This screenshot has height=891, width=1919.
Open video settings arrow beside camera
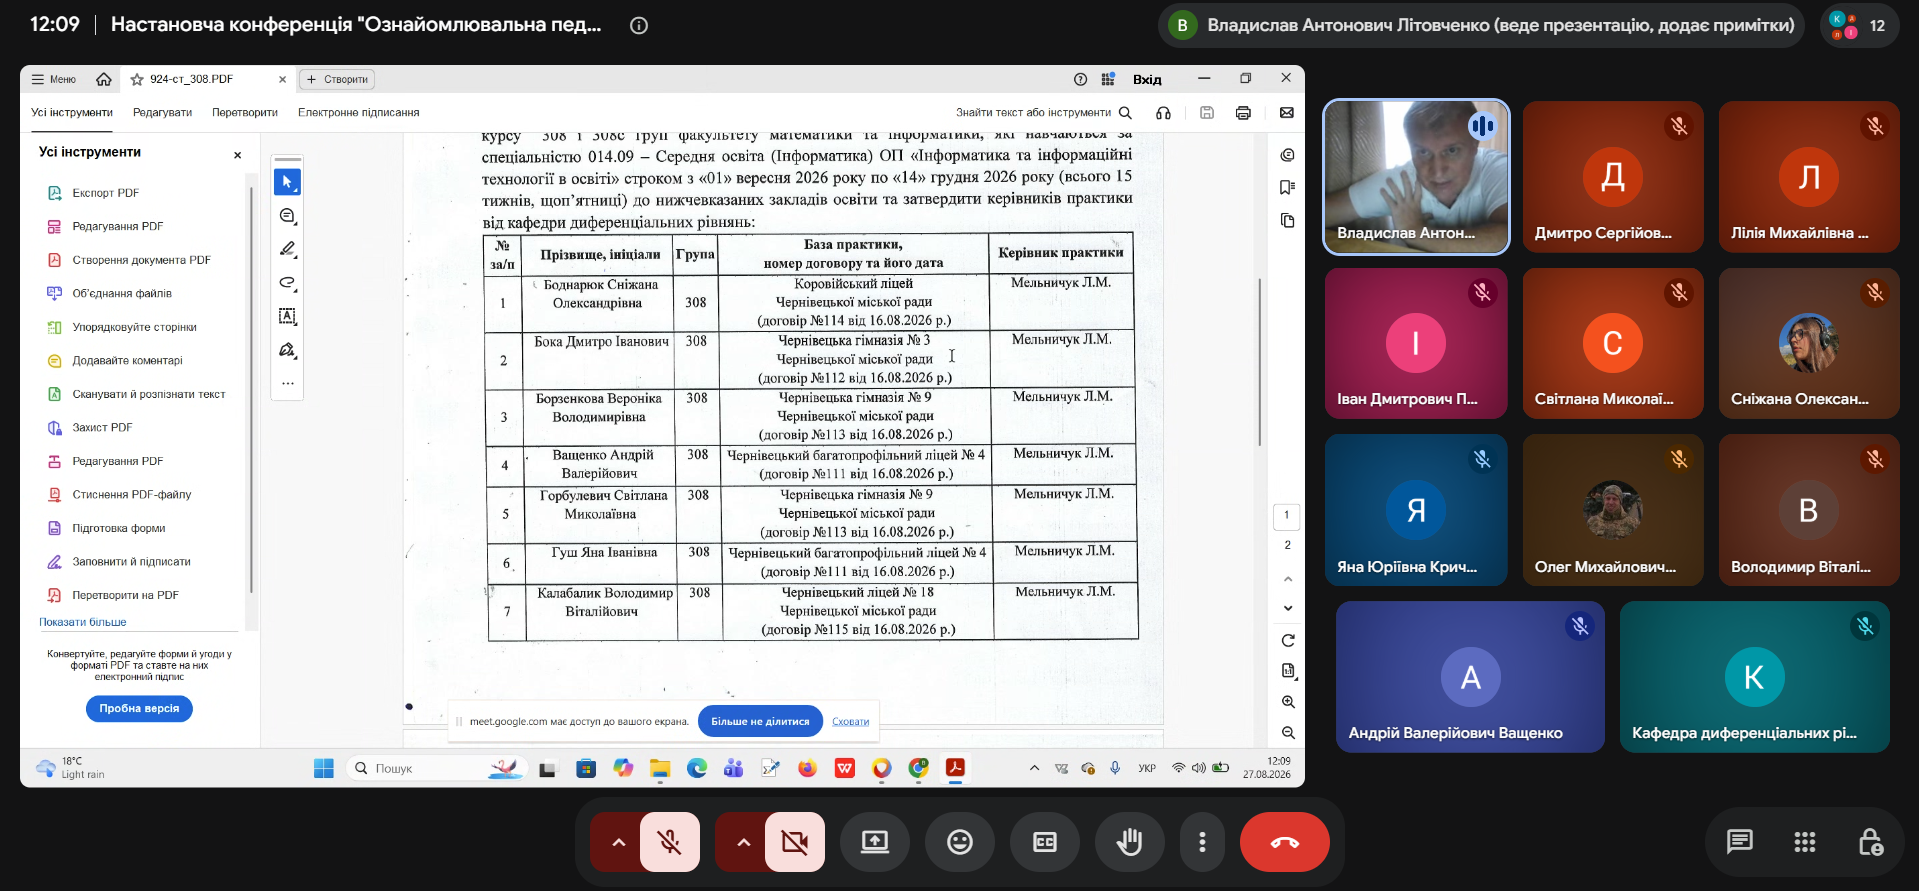point(743,842)
